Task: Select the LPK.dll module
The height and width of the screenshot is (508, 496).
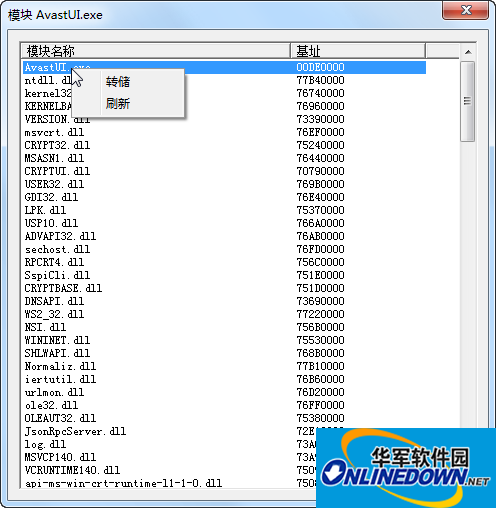Action: 45,210
